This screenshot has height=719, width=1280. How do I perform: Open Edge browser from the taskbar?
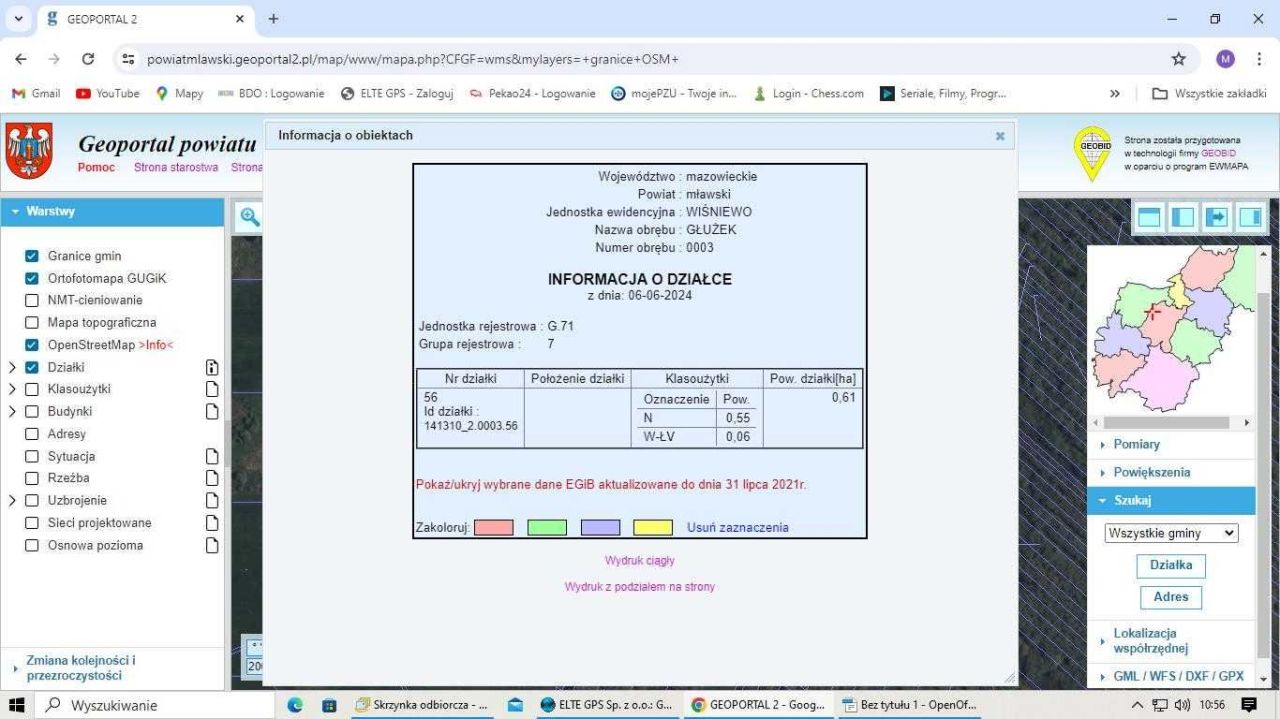pyautogui.click(x=295, y=705)
